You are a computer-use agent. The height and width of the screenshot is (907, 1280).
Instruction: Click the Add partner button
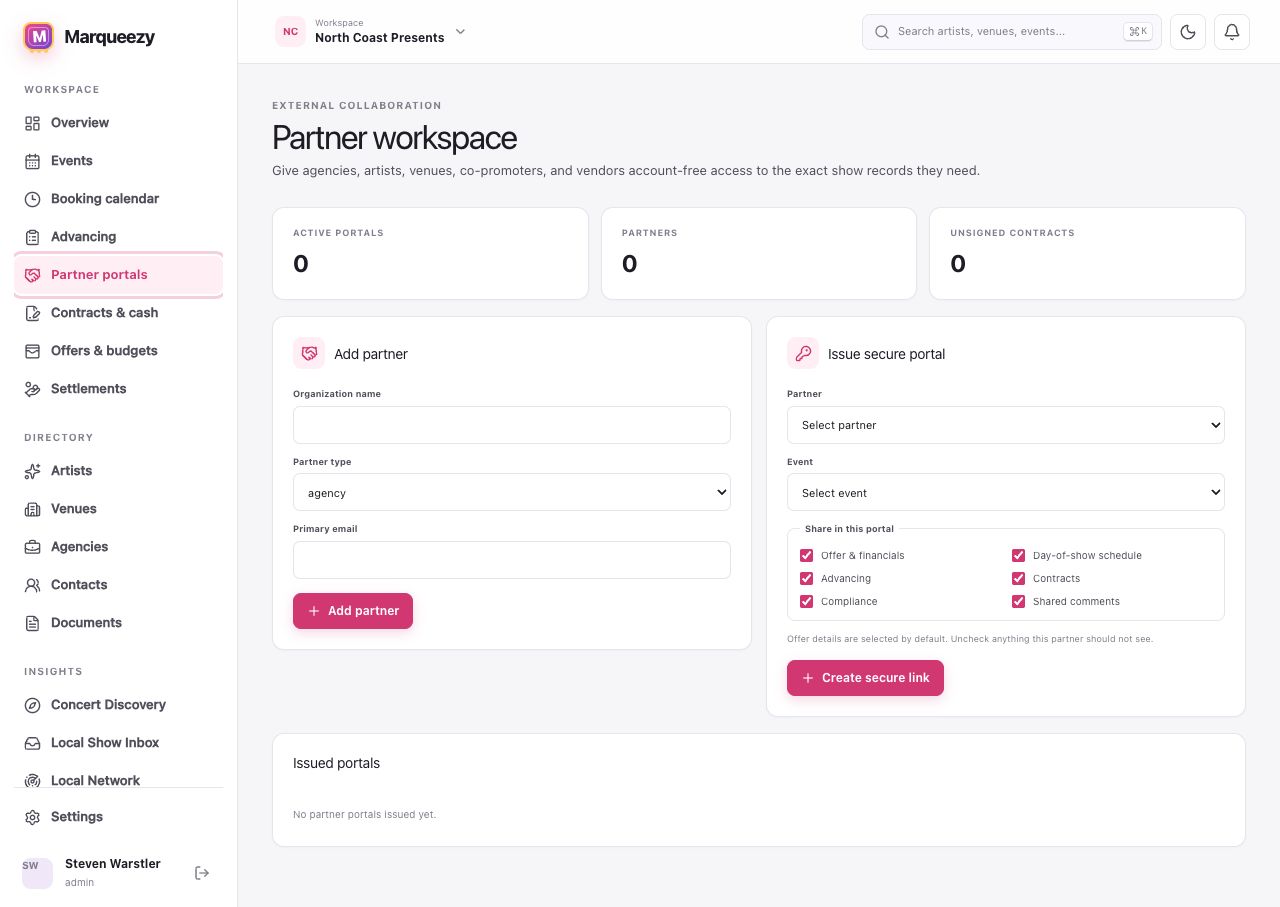[353, 611]
